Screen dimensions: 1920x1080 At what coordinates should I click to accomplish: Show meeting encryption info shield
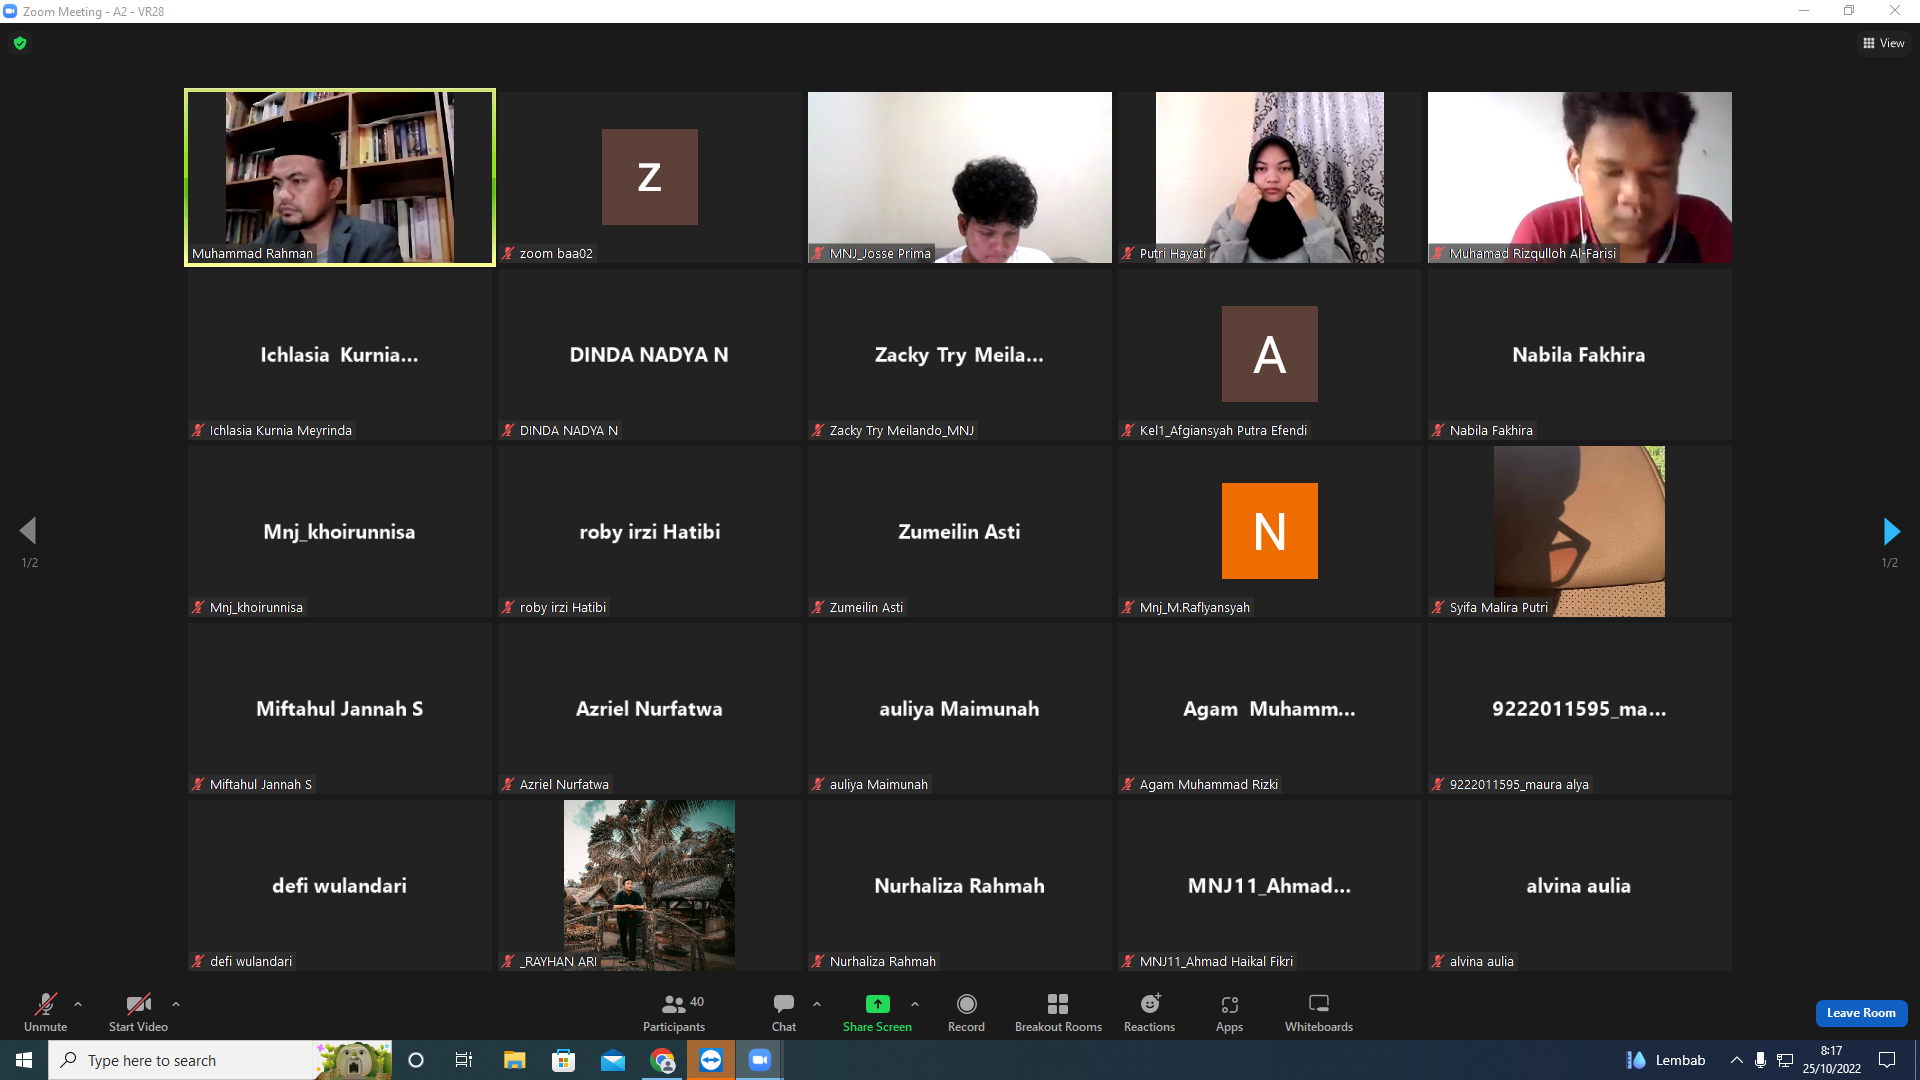pos(20,43)
